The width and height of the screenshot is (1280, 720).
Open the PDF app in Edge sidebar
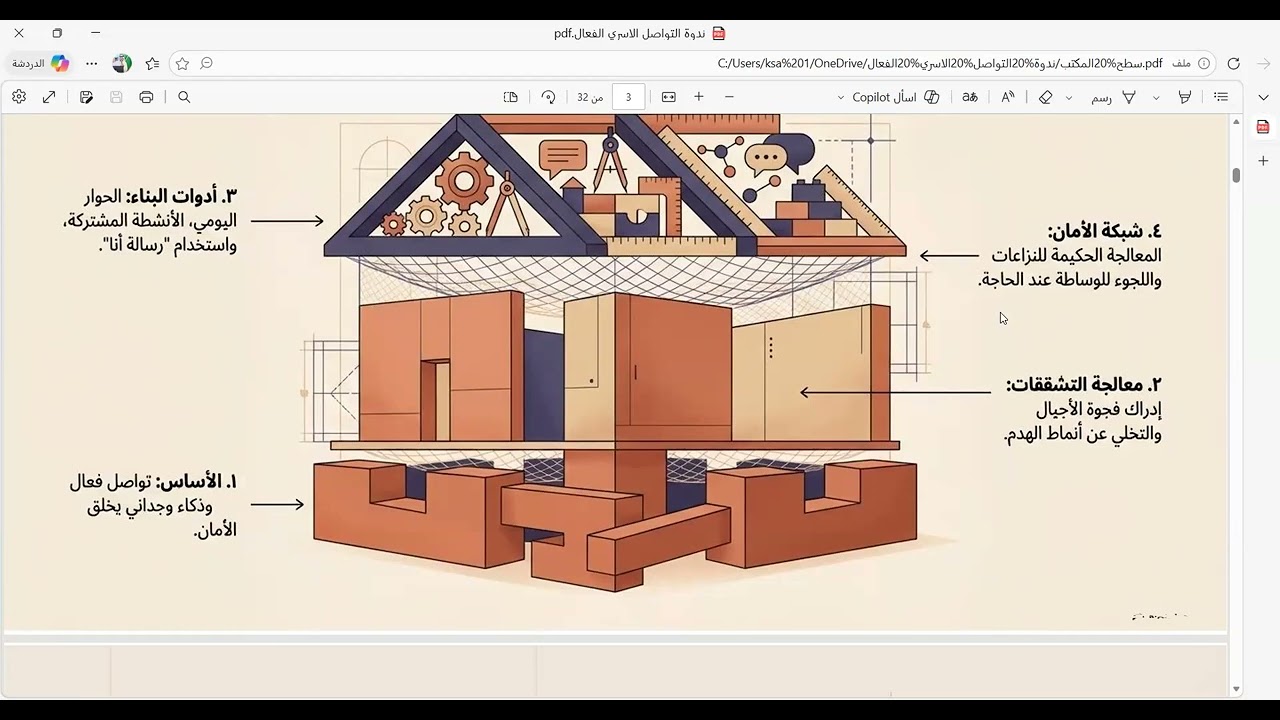click(x=1263, y=127)
